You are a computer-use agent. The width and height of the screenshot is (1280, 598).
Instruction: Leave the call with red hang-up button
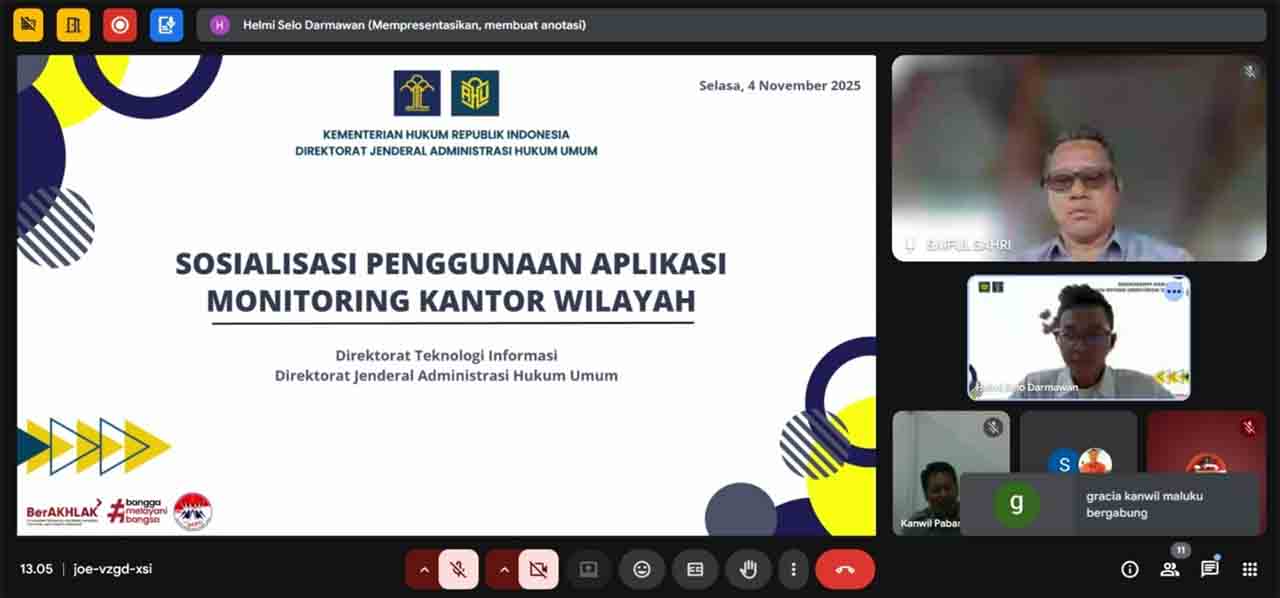tap(845, 569)
